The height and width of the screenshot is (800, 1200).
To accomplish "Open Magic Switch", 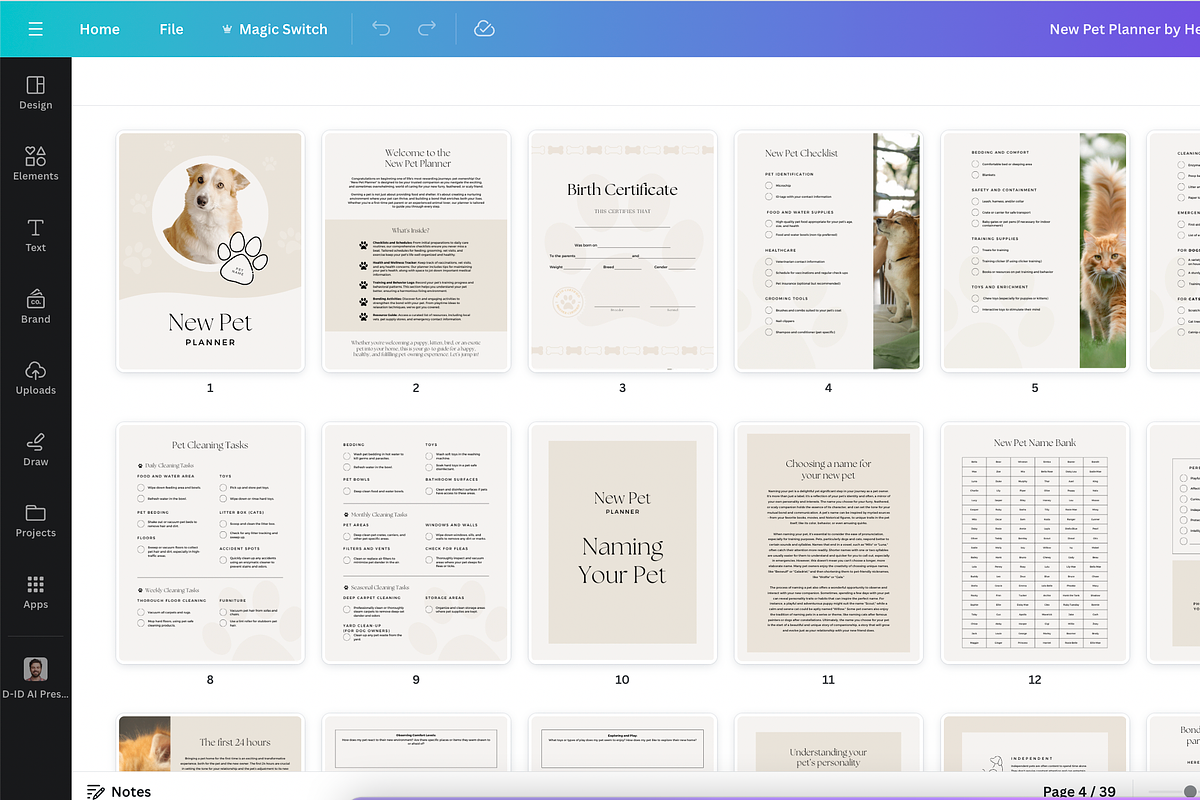I will point(274,29).
